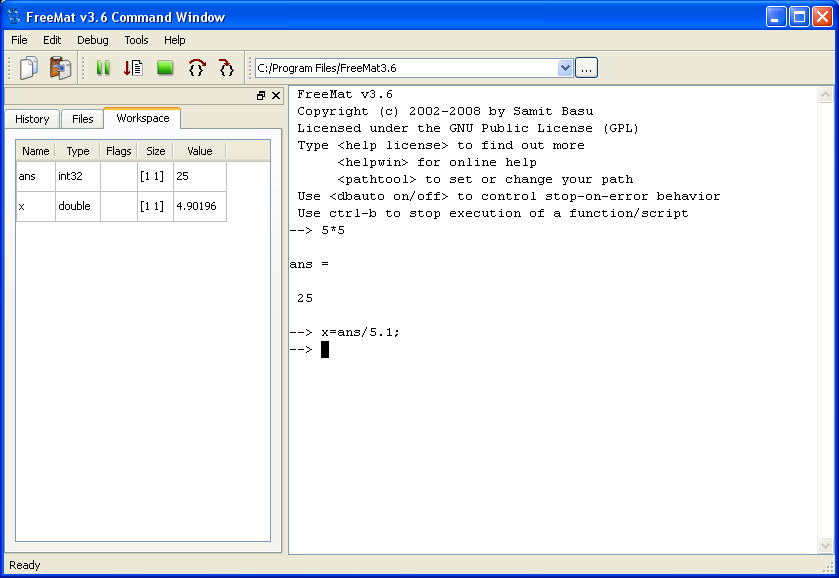Click the console scrollbar up arrow
Viewport: 839px width, 578px height.
coord(825,95)
